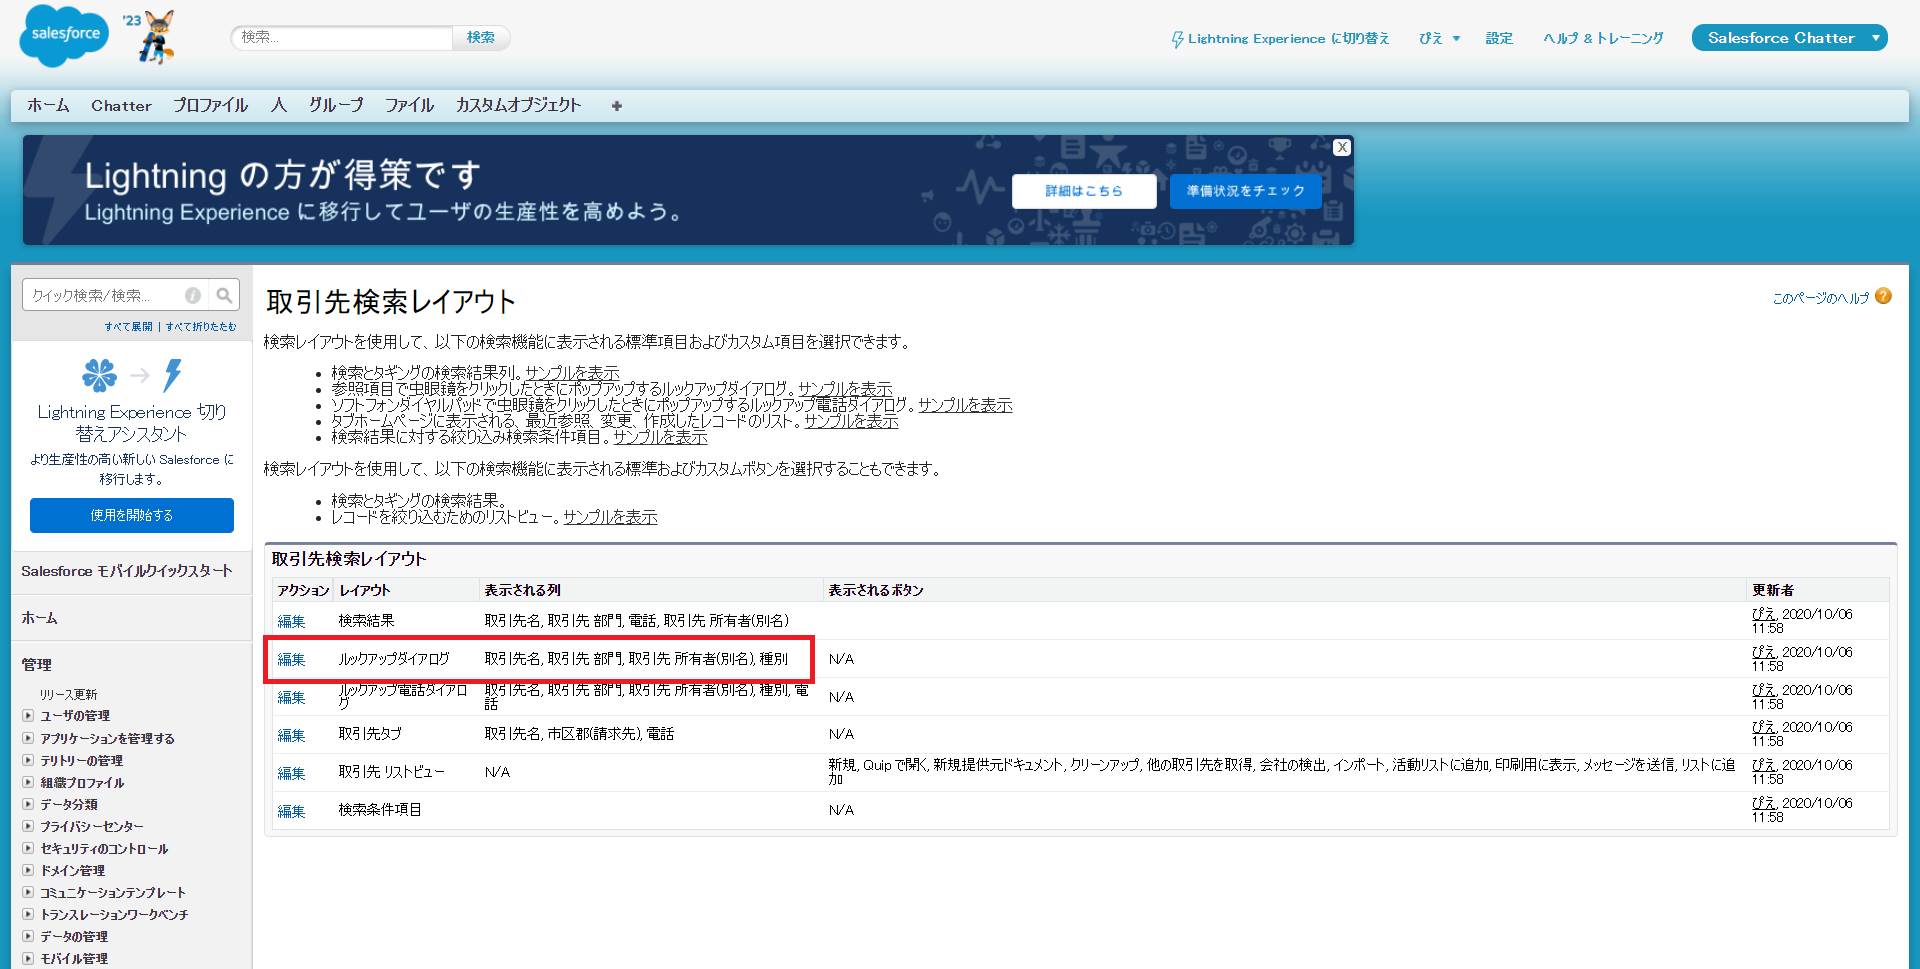1920x969 pixels.
Task: Click the quick find info icon
Action: click(193, 295)
